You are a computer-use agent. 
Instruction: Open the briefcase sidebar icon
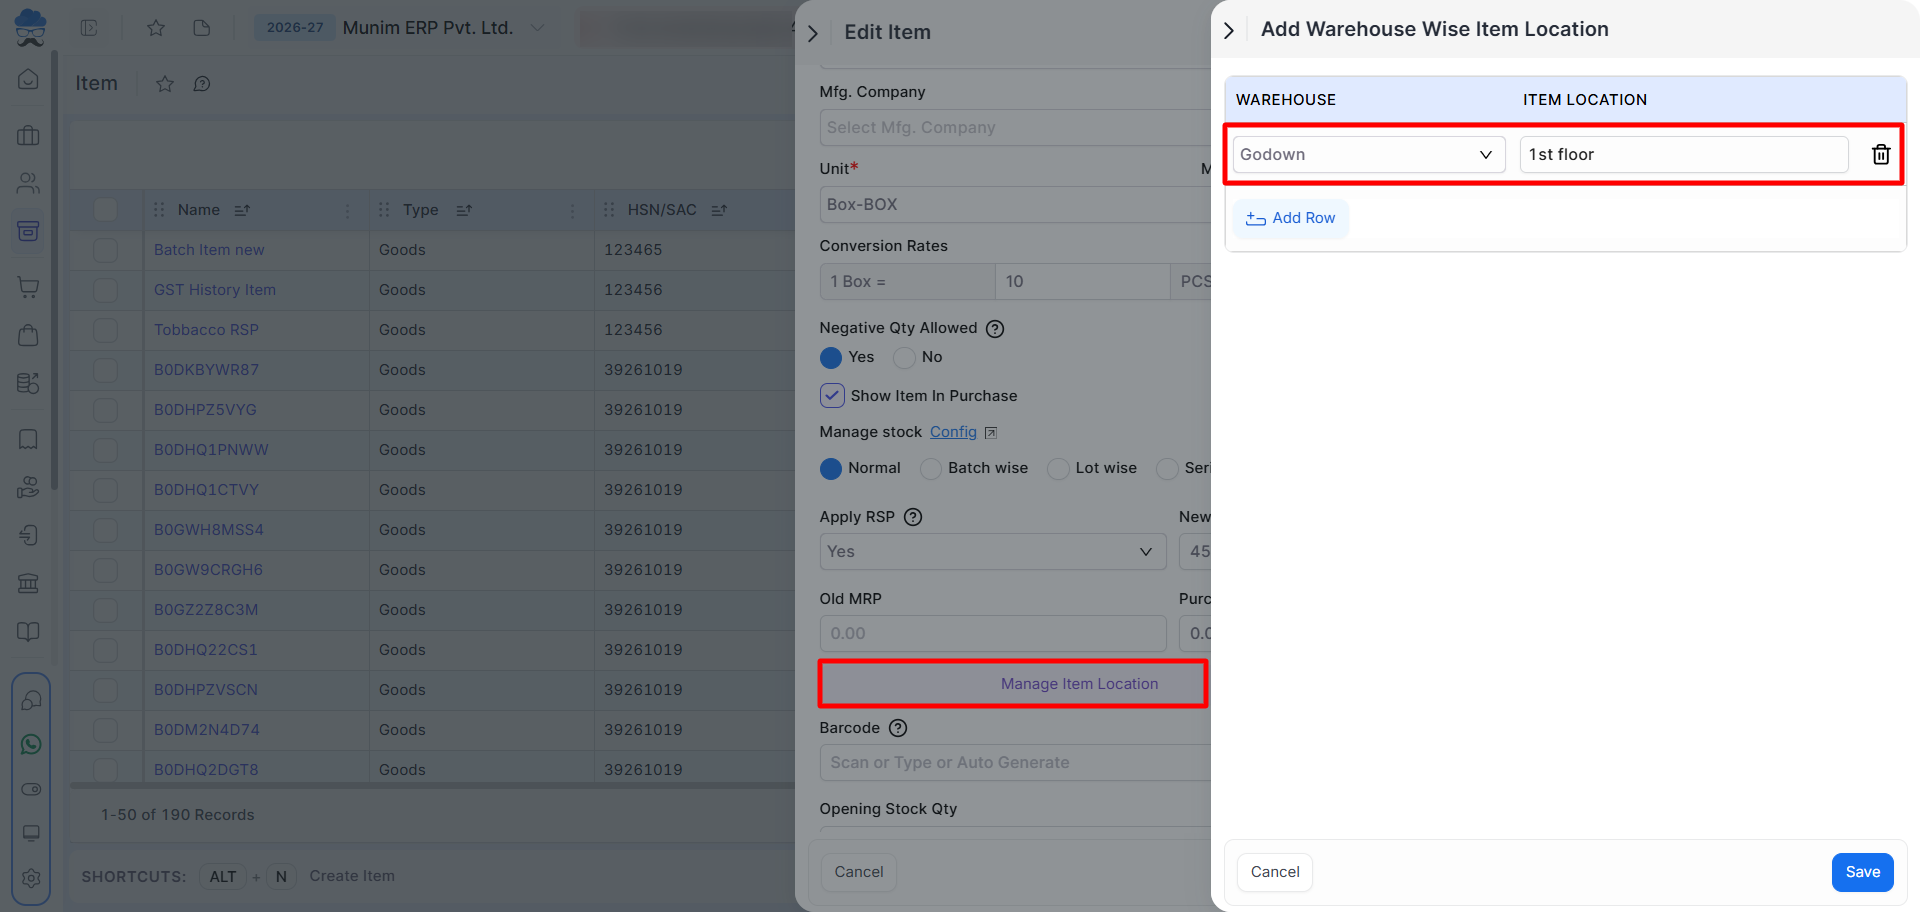click(x=29, y=135)
